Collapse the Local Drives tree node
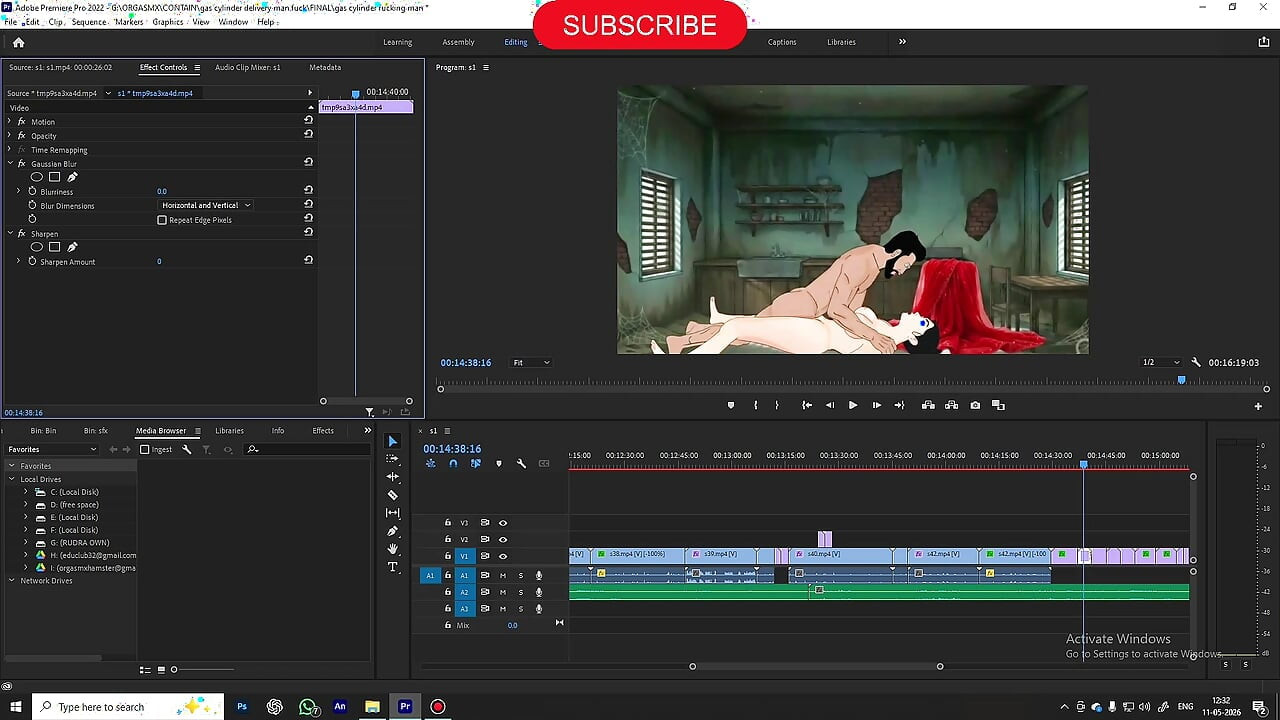Image resolution: width=1280 pixels, height=720 pixels. [x=12, y=479]
